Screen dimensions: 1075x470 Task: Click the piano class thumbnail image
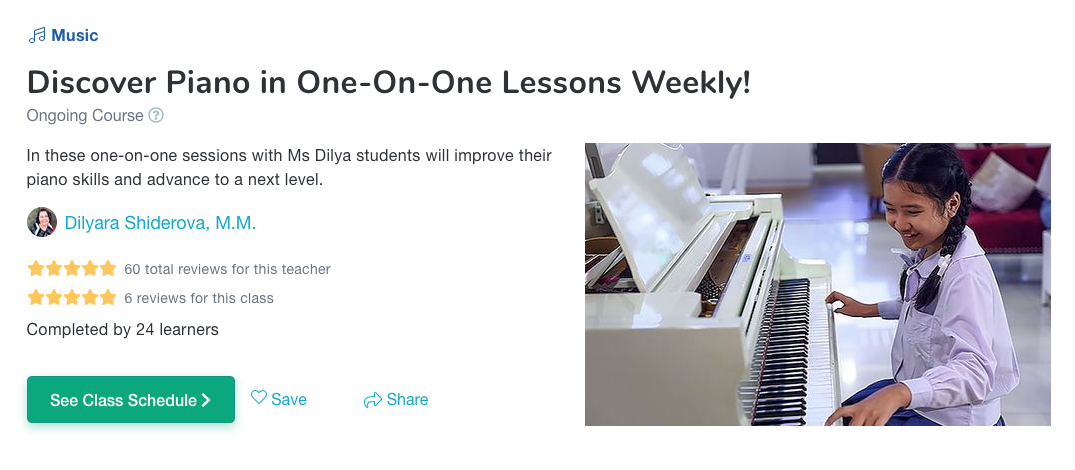[817, 284]
